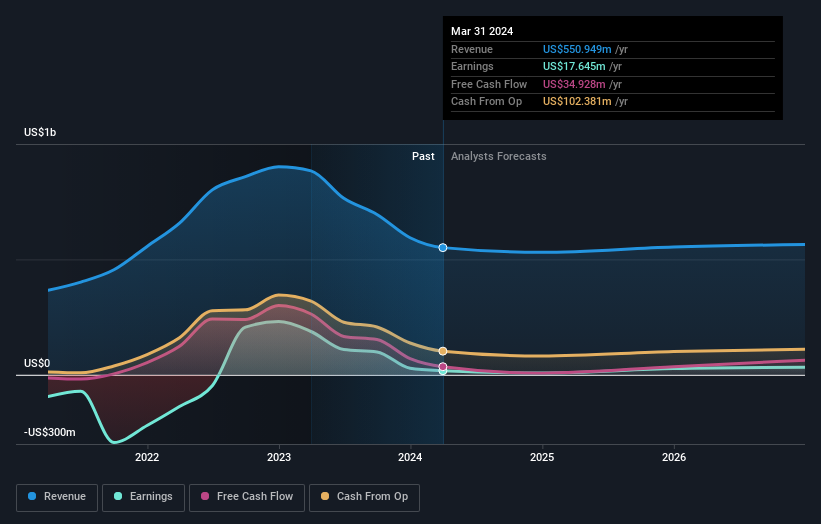Toggle the Cash From Op legend button
This screenshot has height=524, width=821.
364,497
